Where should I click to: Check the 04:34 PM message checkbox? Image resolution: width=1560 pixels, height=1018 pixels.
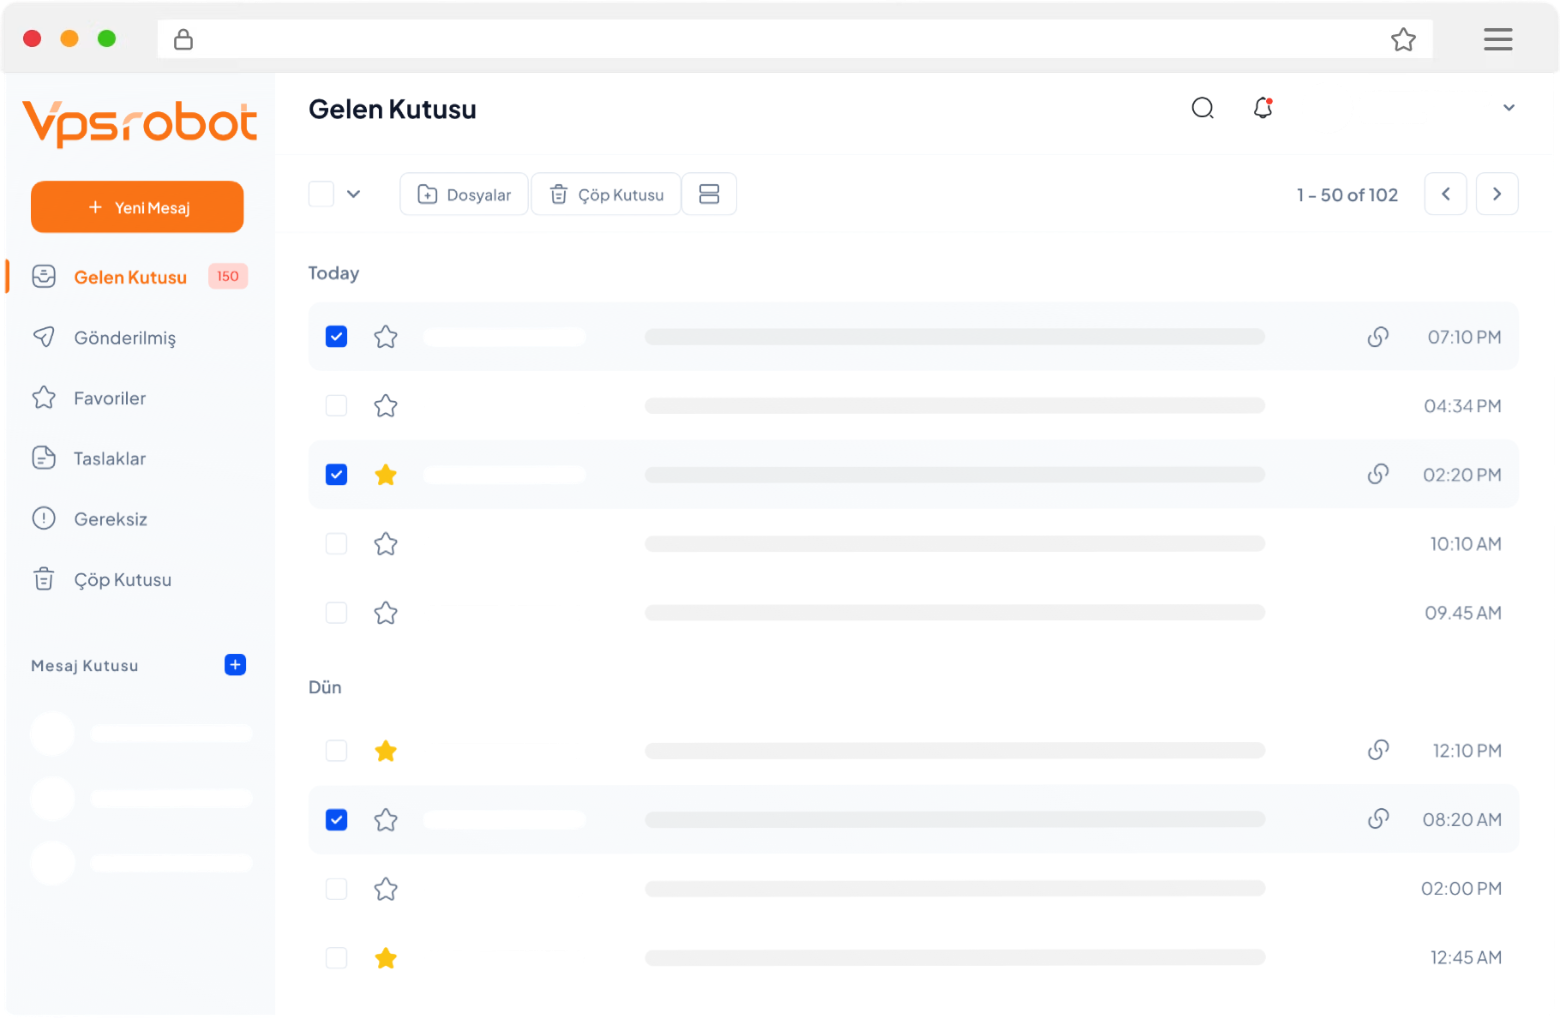337,406
